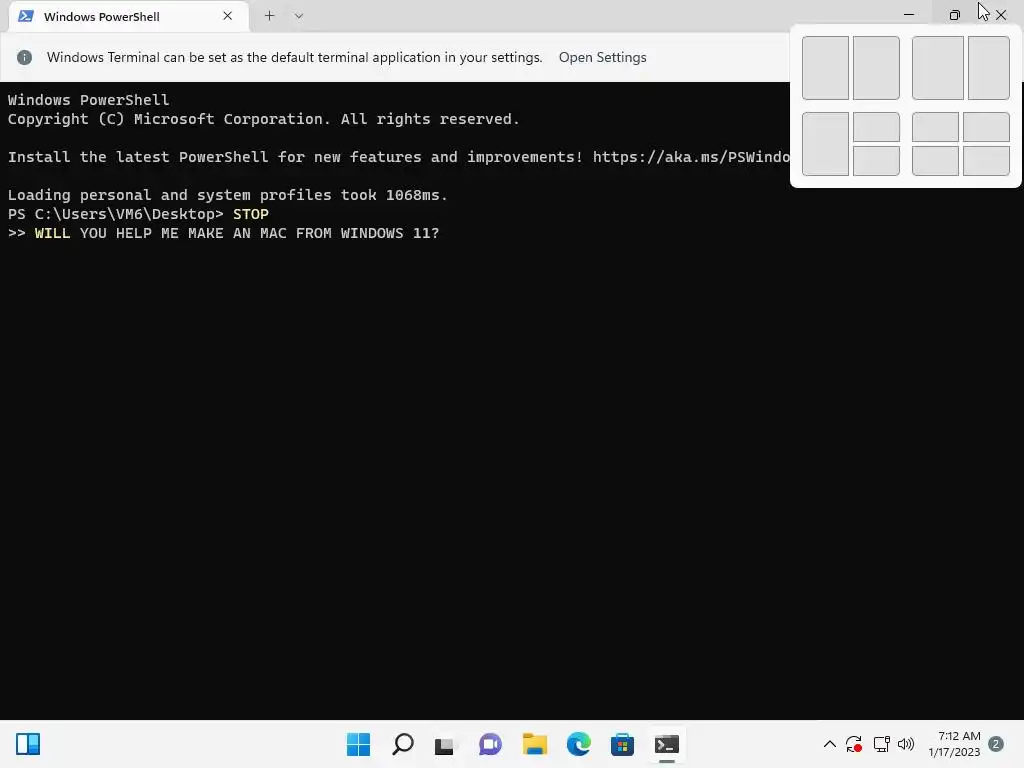Viewport: 1024px width, 768px height.
Task: Select the Windows PowerShell tab
Action: [129, 16]
